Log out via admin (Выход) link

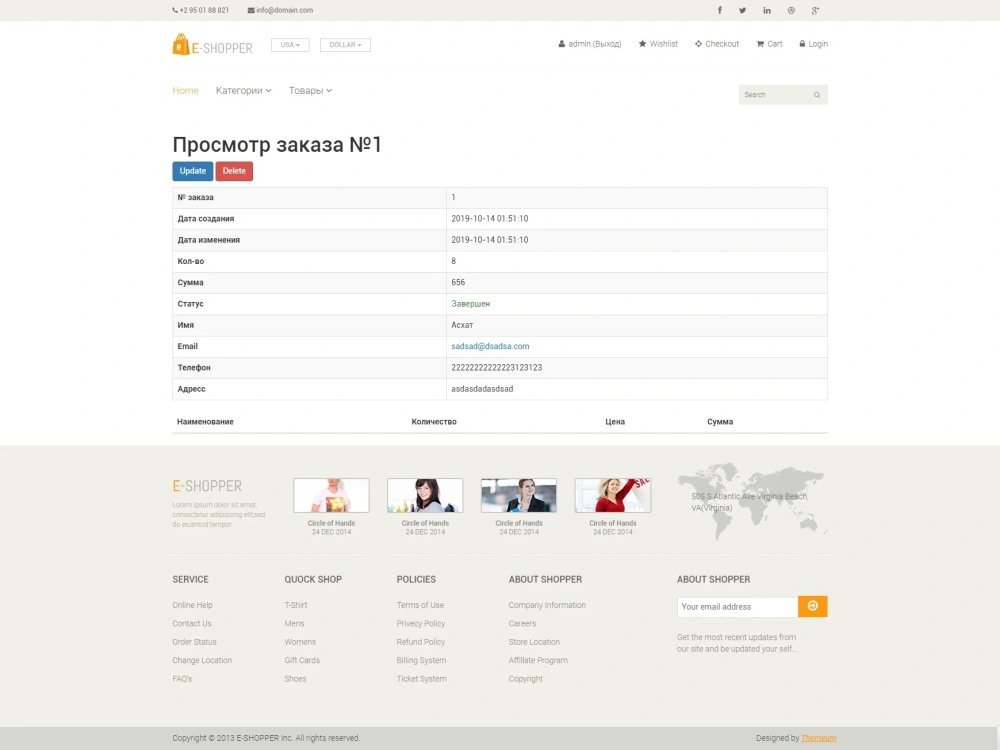pos(590,44)
